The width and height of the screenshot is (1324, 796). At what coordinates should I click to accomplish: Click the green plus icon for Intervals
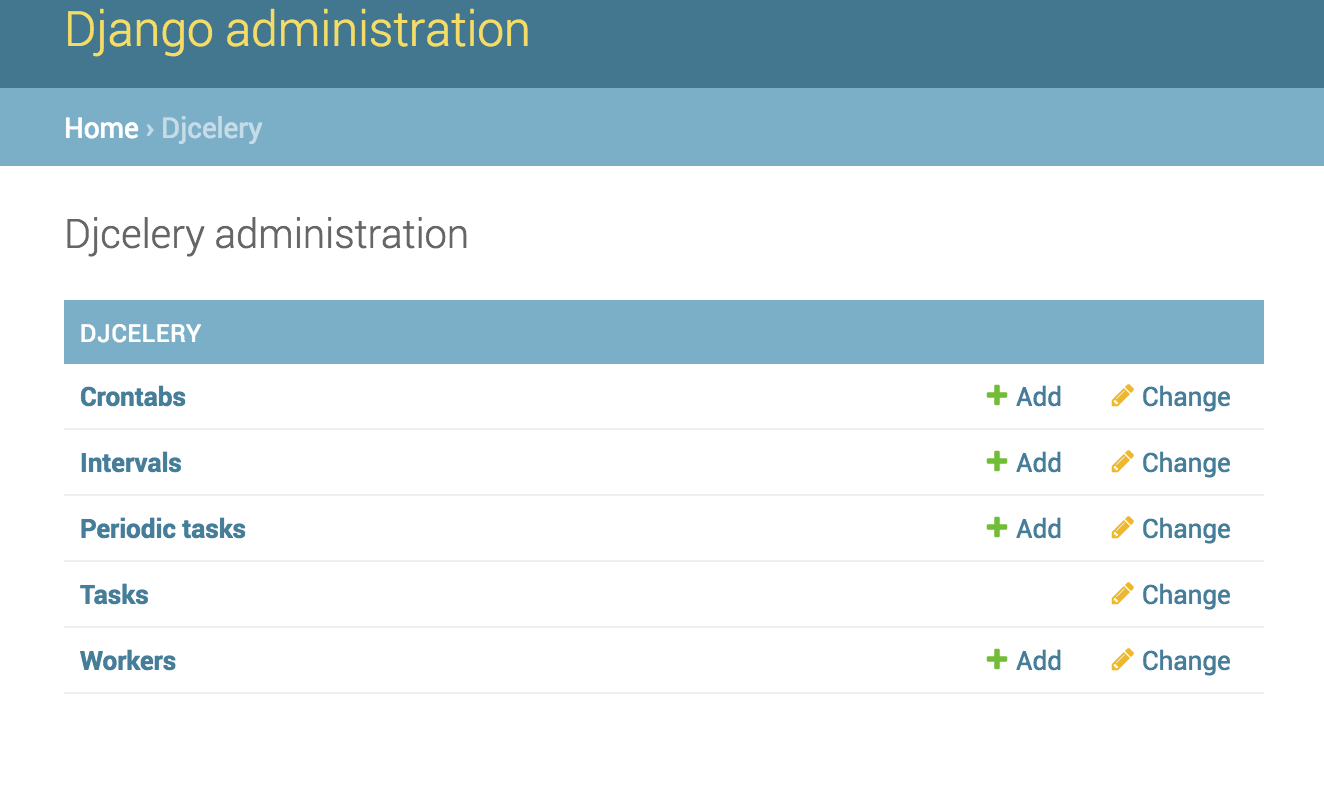coord(996,461)
